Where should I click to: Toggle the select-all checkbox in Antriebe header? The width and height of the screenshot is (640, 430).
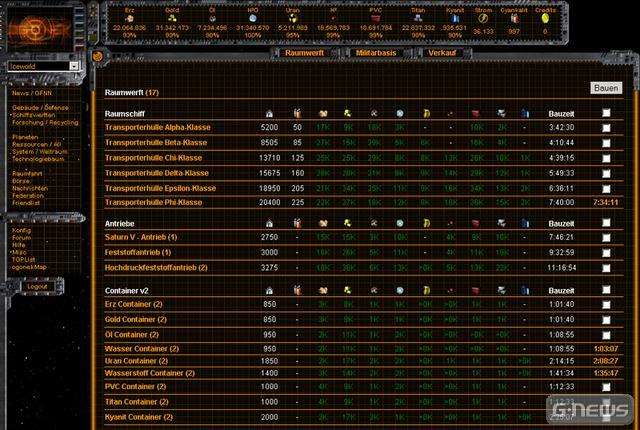click(x=607, y=222)
